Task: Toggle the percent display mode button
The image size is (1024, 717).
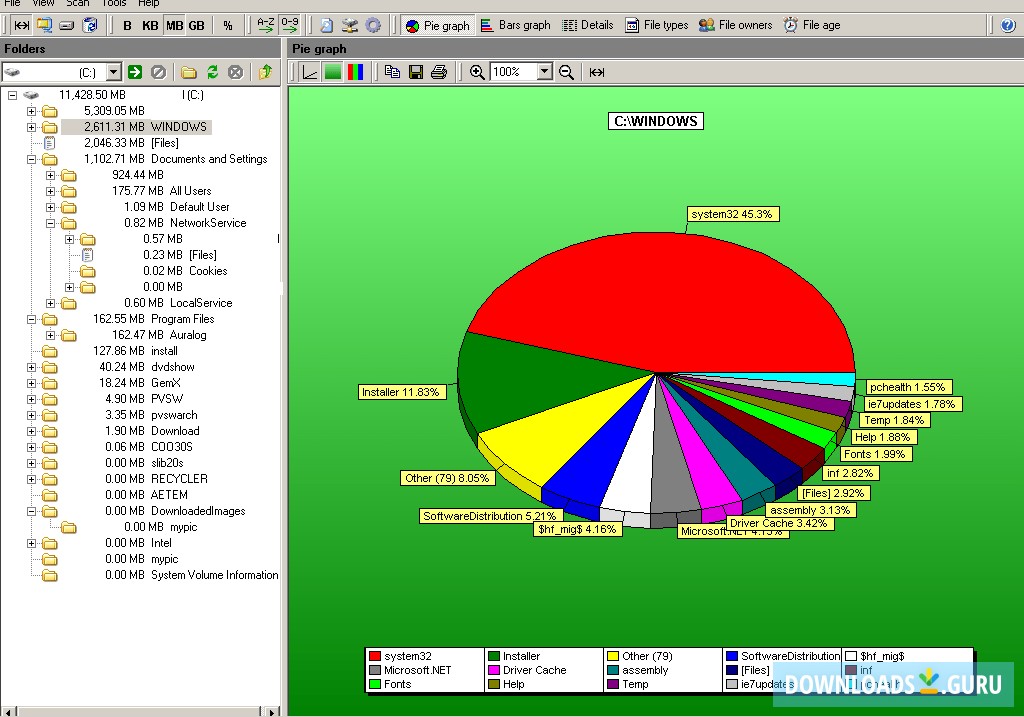Action: pyautogui.click(x=228, y=25)
